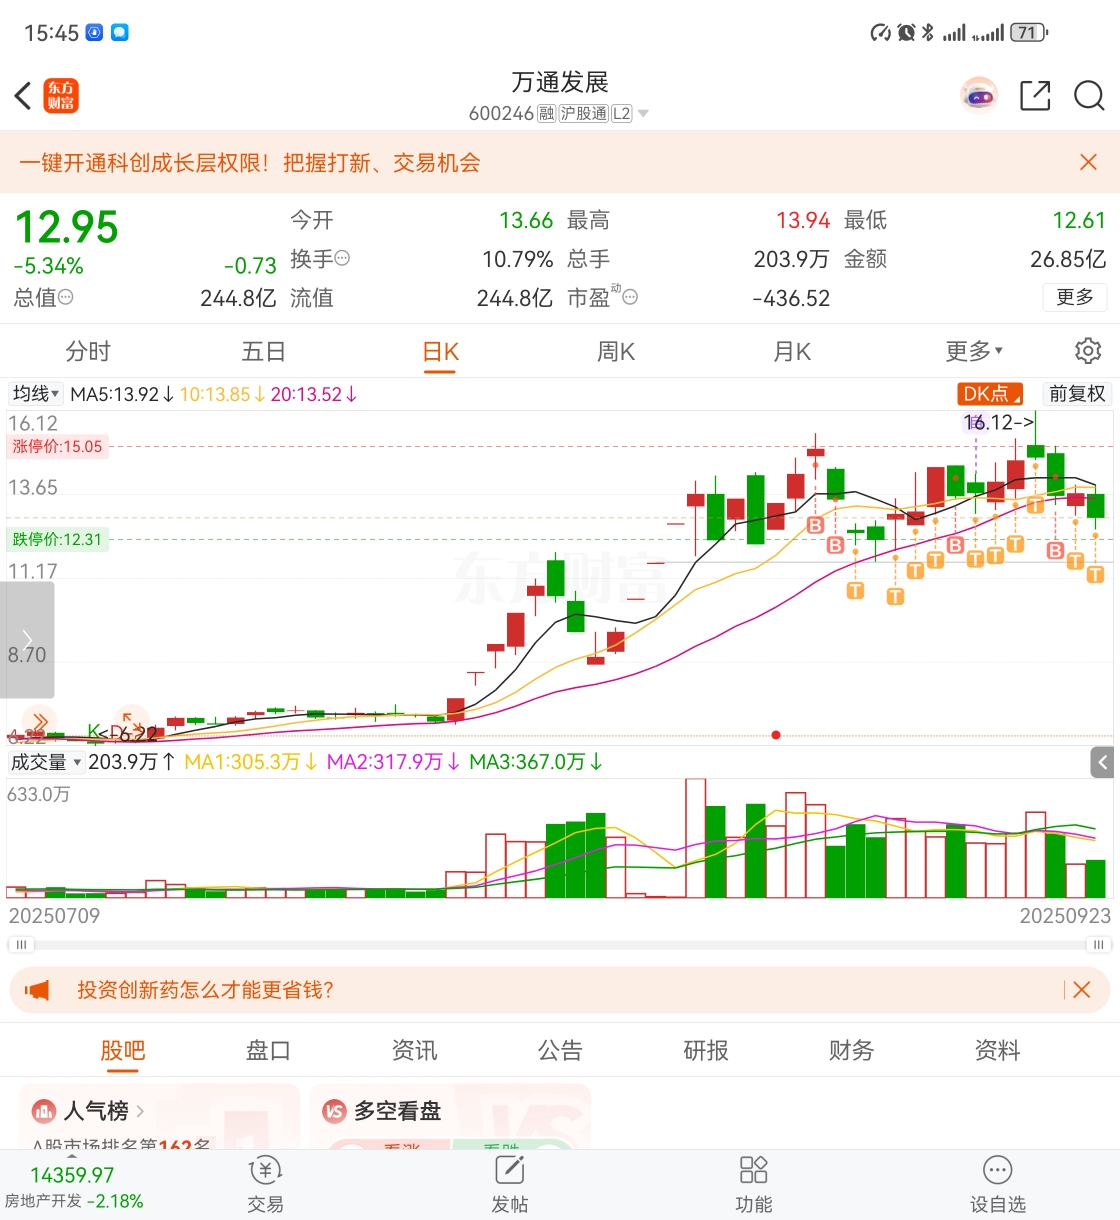Screen dimensions: 1120x1220
Task: Select the 日K chart tab
Action: (440, 351)
